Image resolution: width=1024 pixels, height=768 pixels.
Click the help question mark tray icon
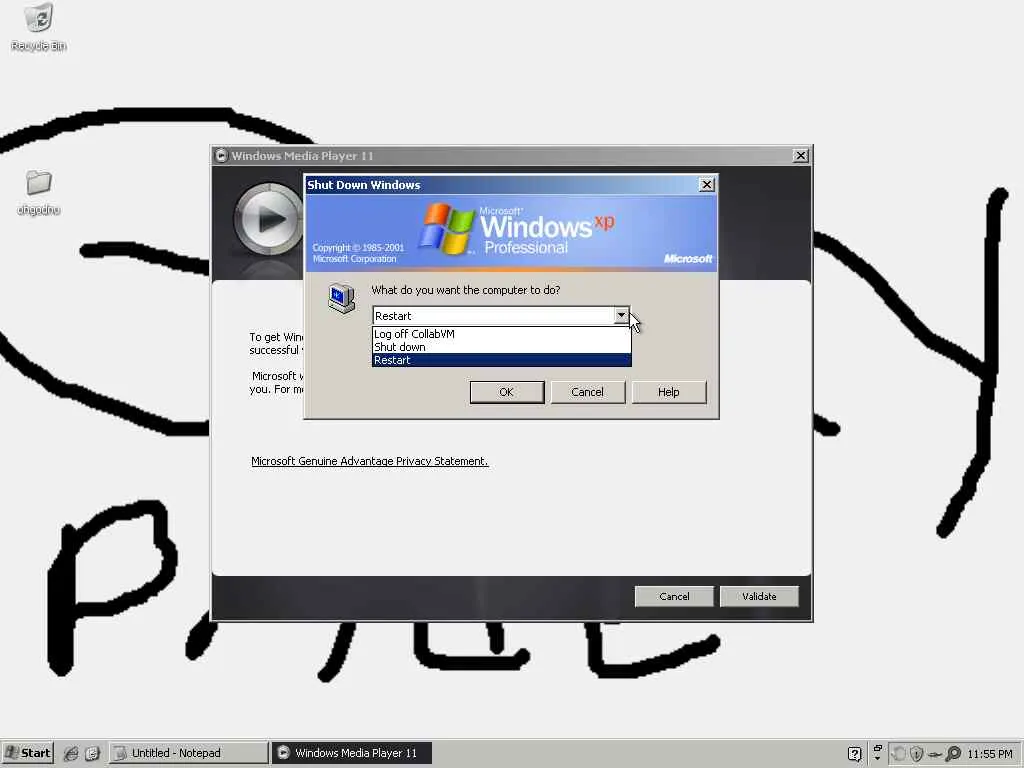click(x=854, y=754)
